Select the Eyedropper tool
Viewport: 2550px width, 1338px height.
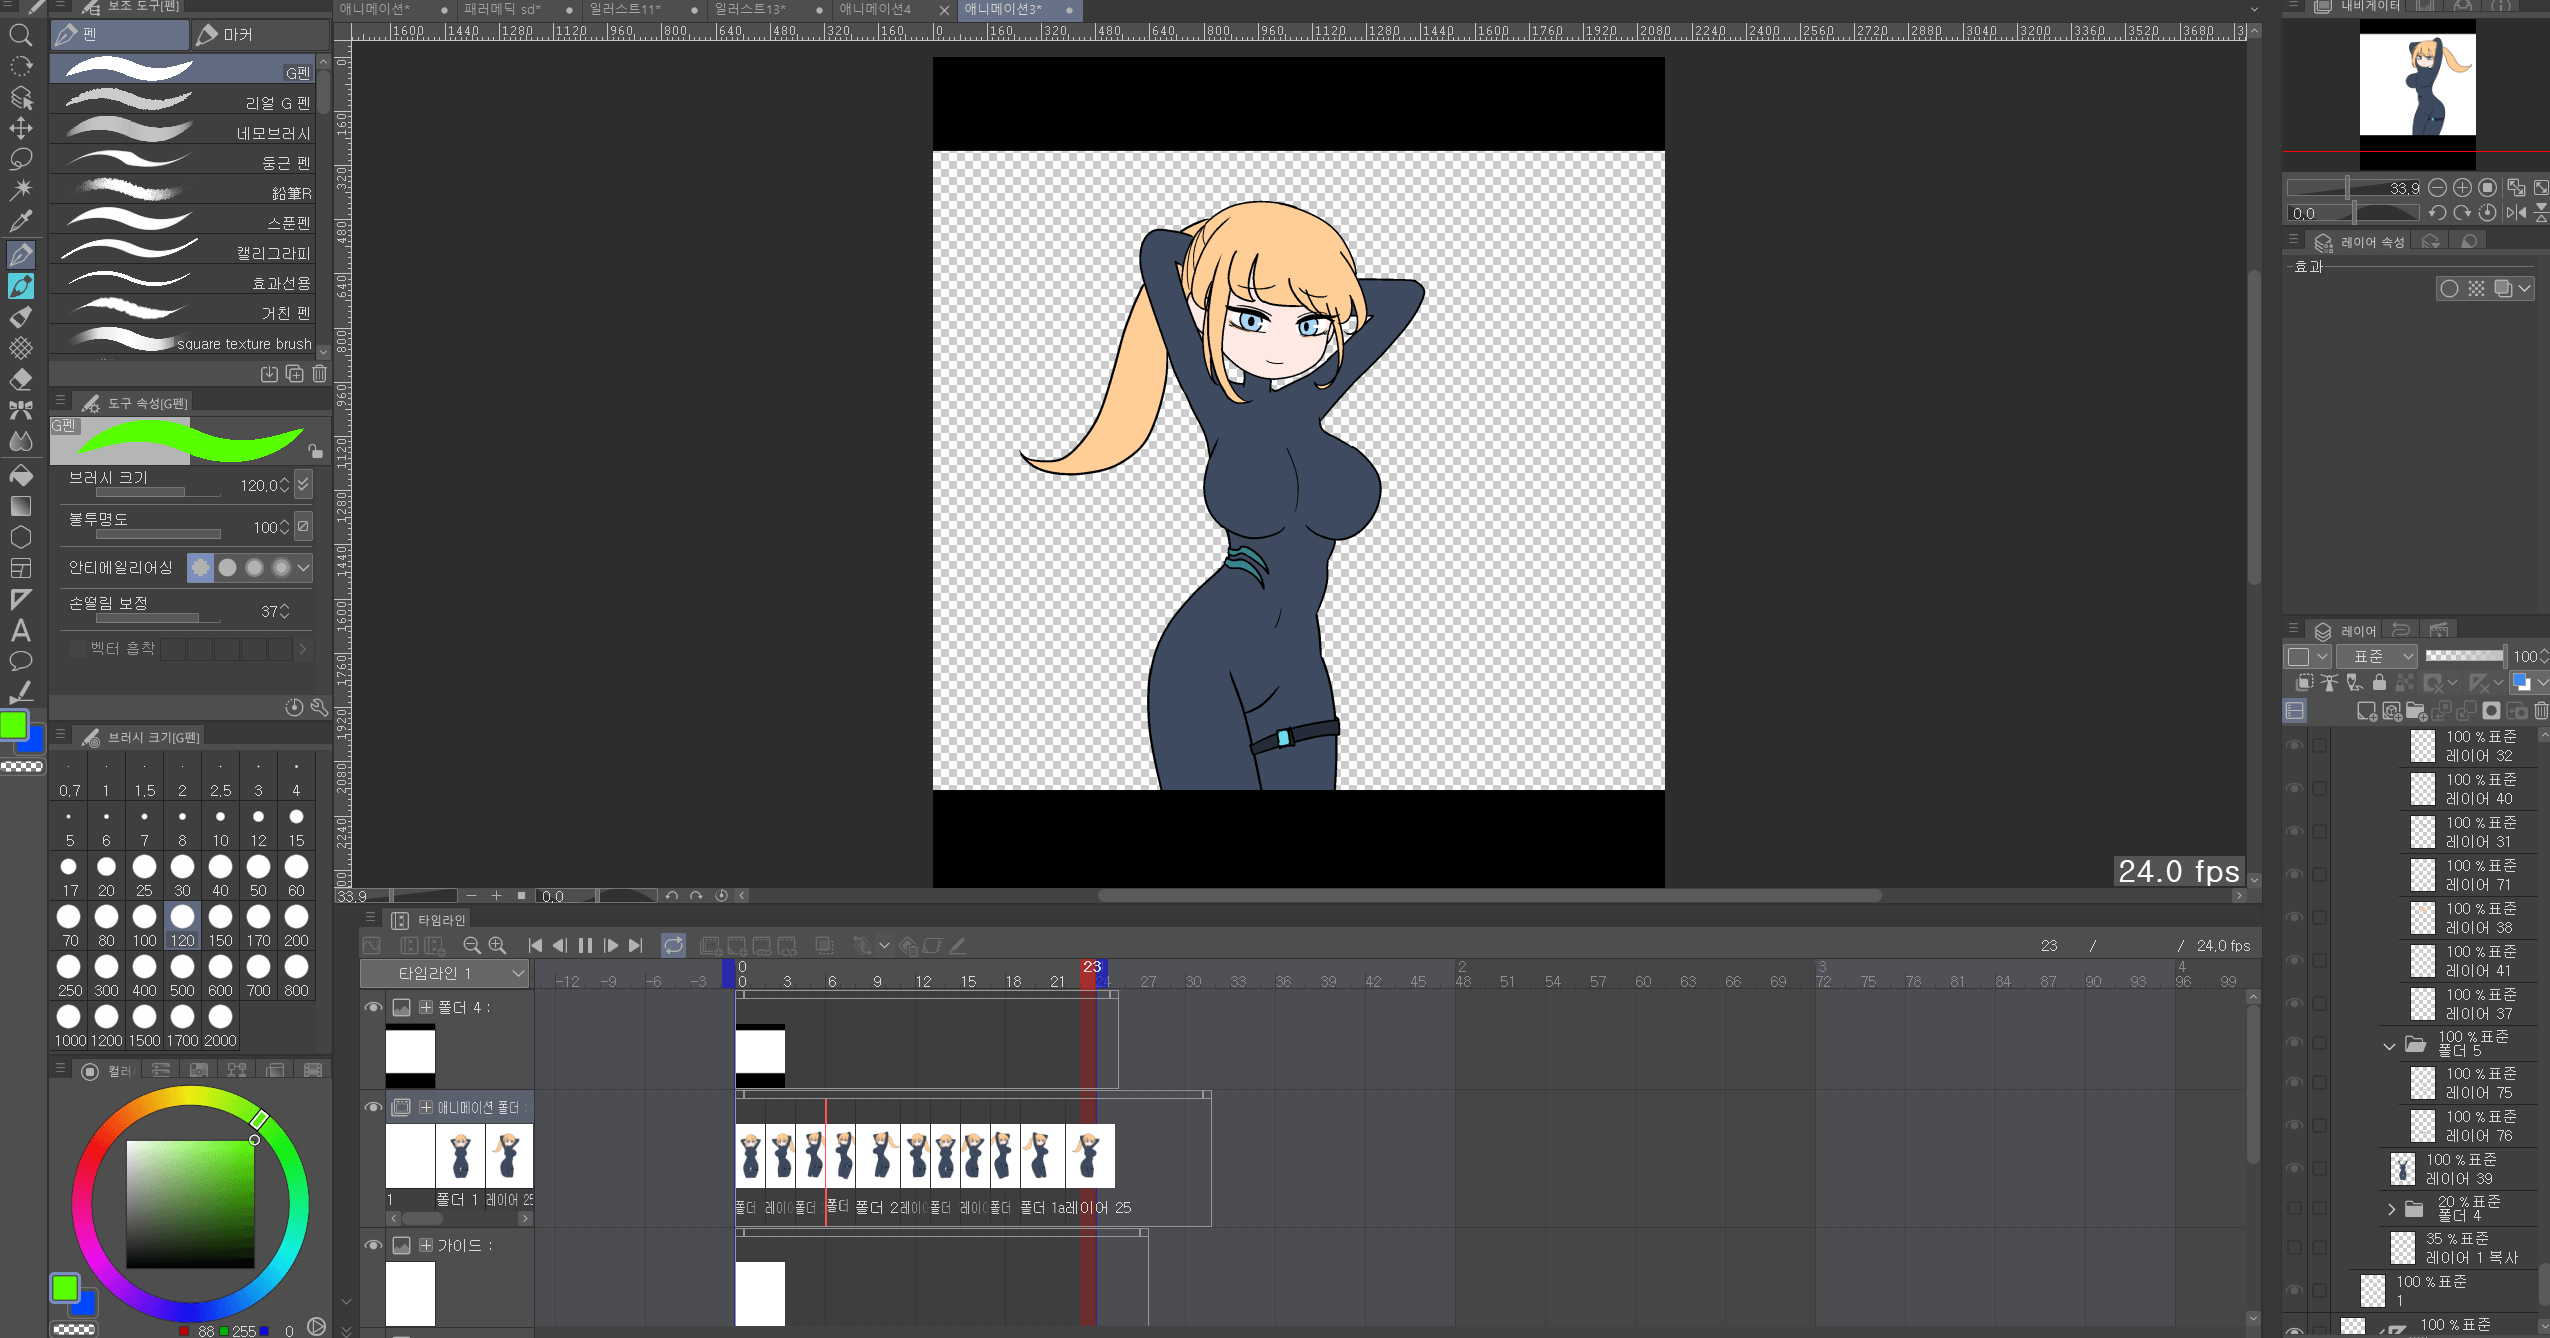pos(20,221)
